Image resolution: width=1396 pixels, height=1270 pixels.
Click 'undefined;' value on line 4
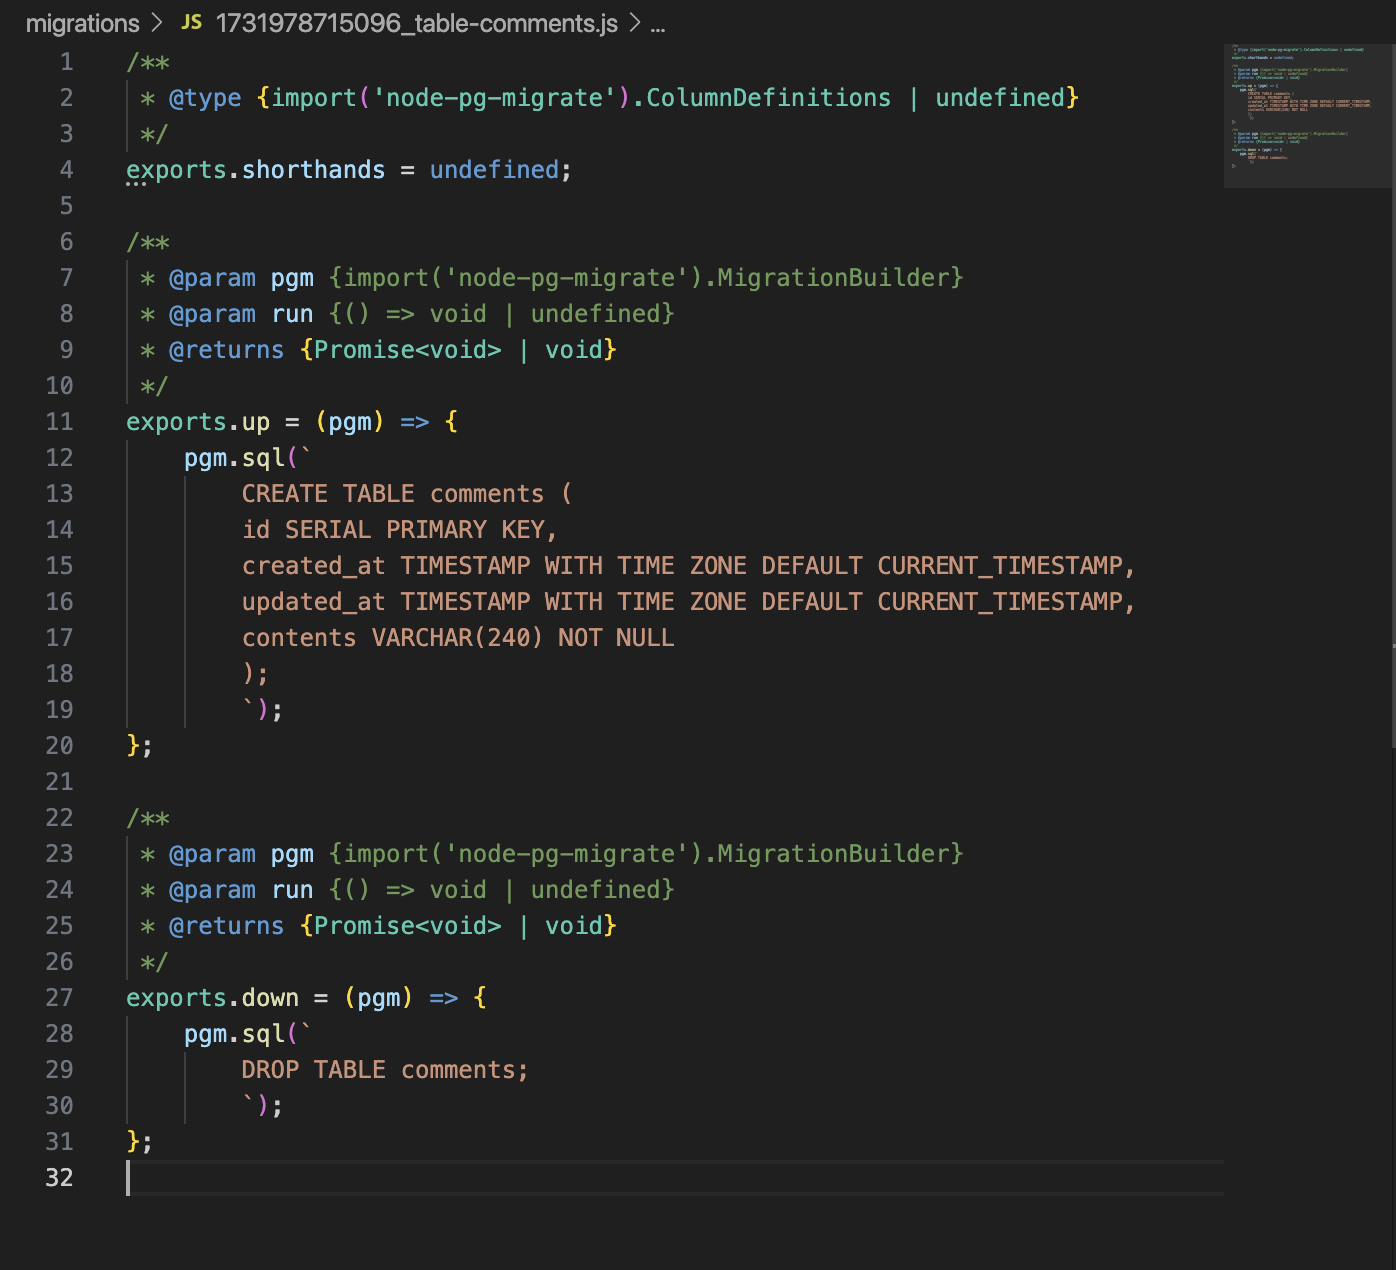[x=501, y=170]
